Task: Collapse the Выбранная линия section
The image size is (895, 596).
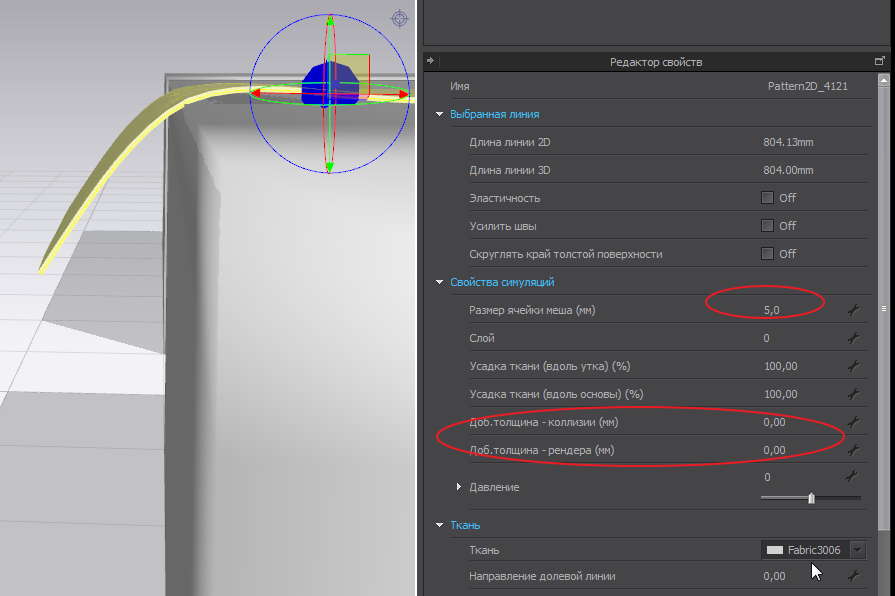Action: coord(440,114)
